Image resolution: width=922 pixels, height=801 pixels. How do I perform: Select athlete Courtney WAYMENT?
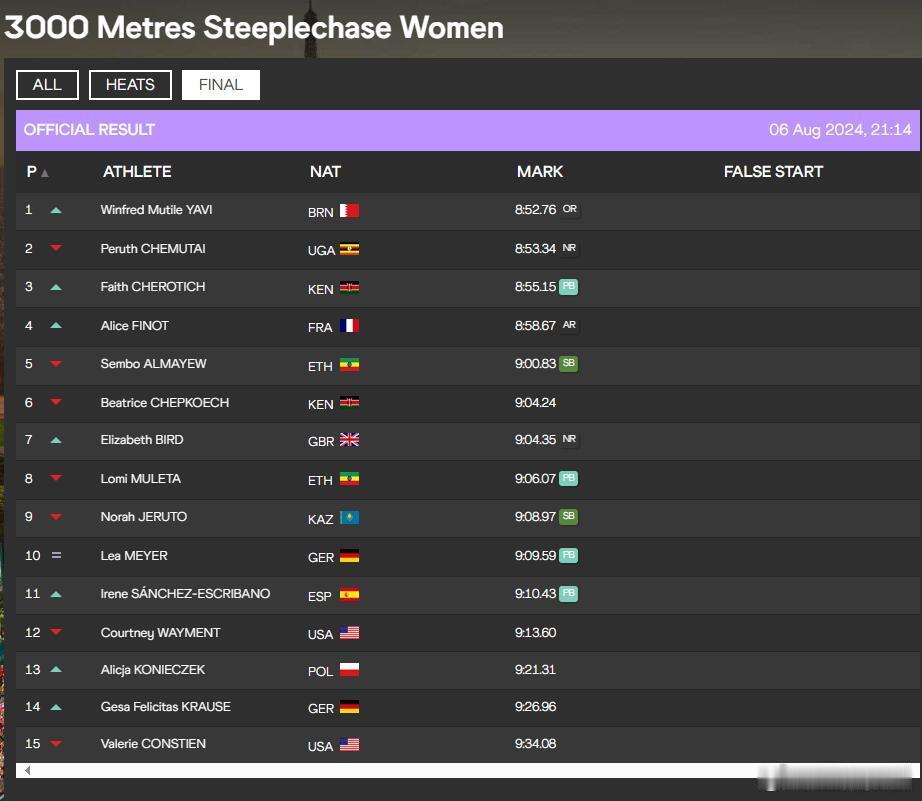161,632
